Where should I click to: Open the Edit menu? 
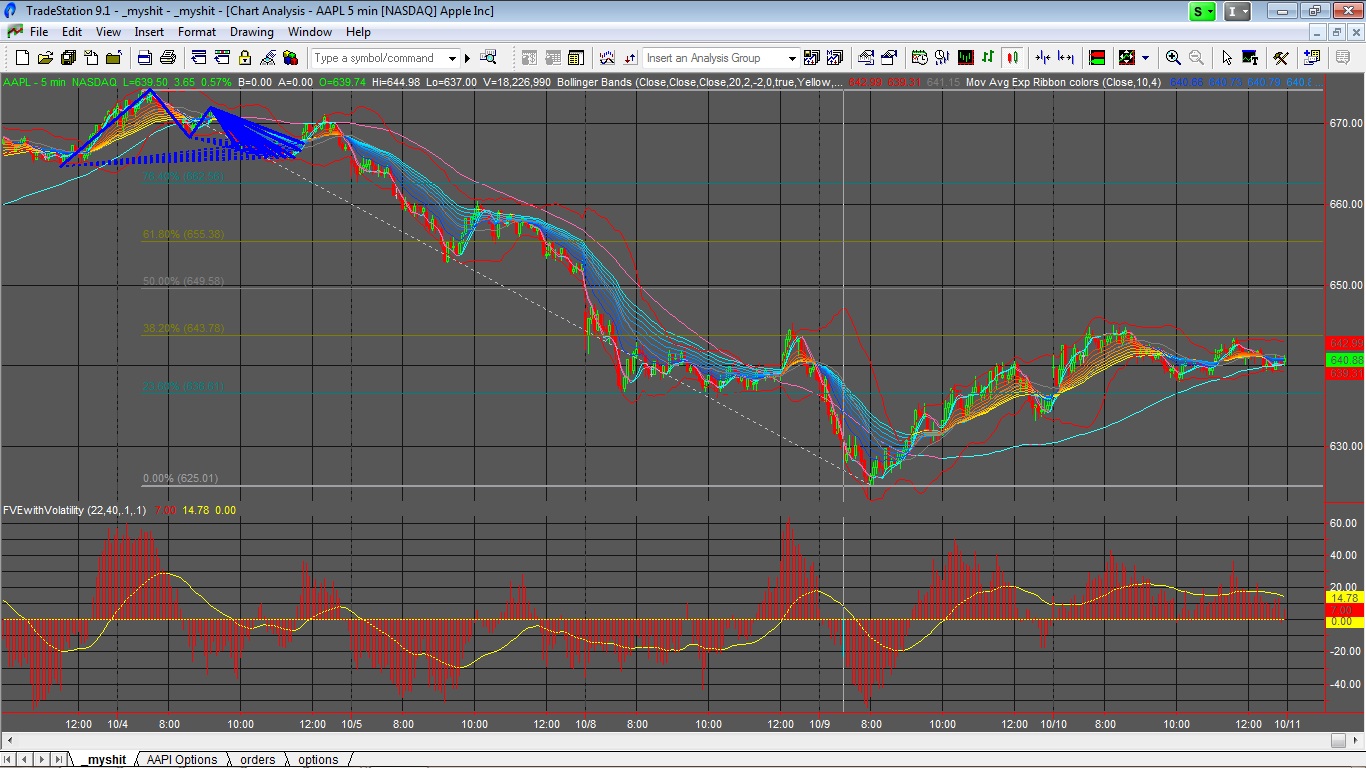click(x=72, y=32)
